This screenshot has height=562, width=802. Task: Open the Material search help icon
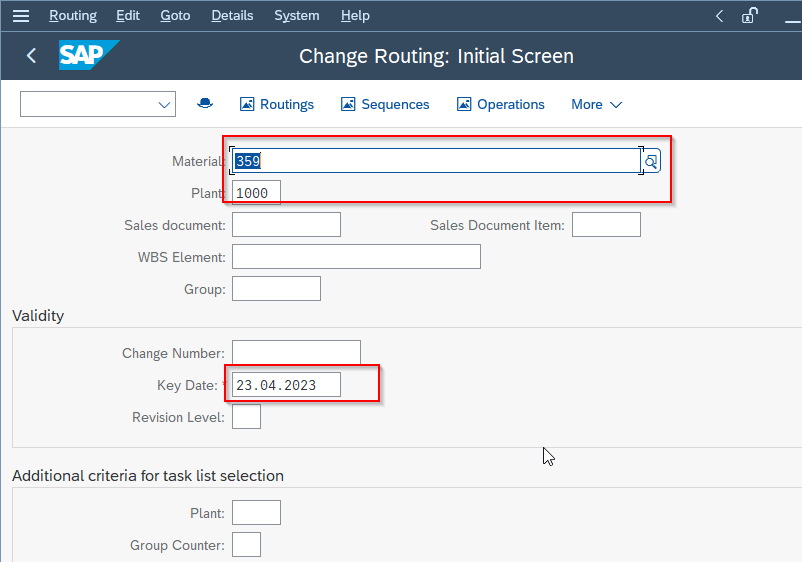[651, 161]
